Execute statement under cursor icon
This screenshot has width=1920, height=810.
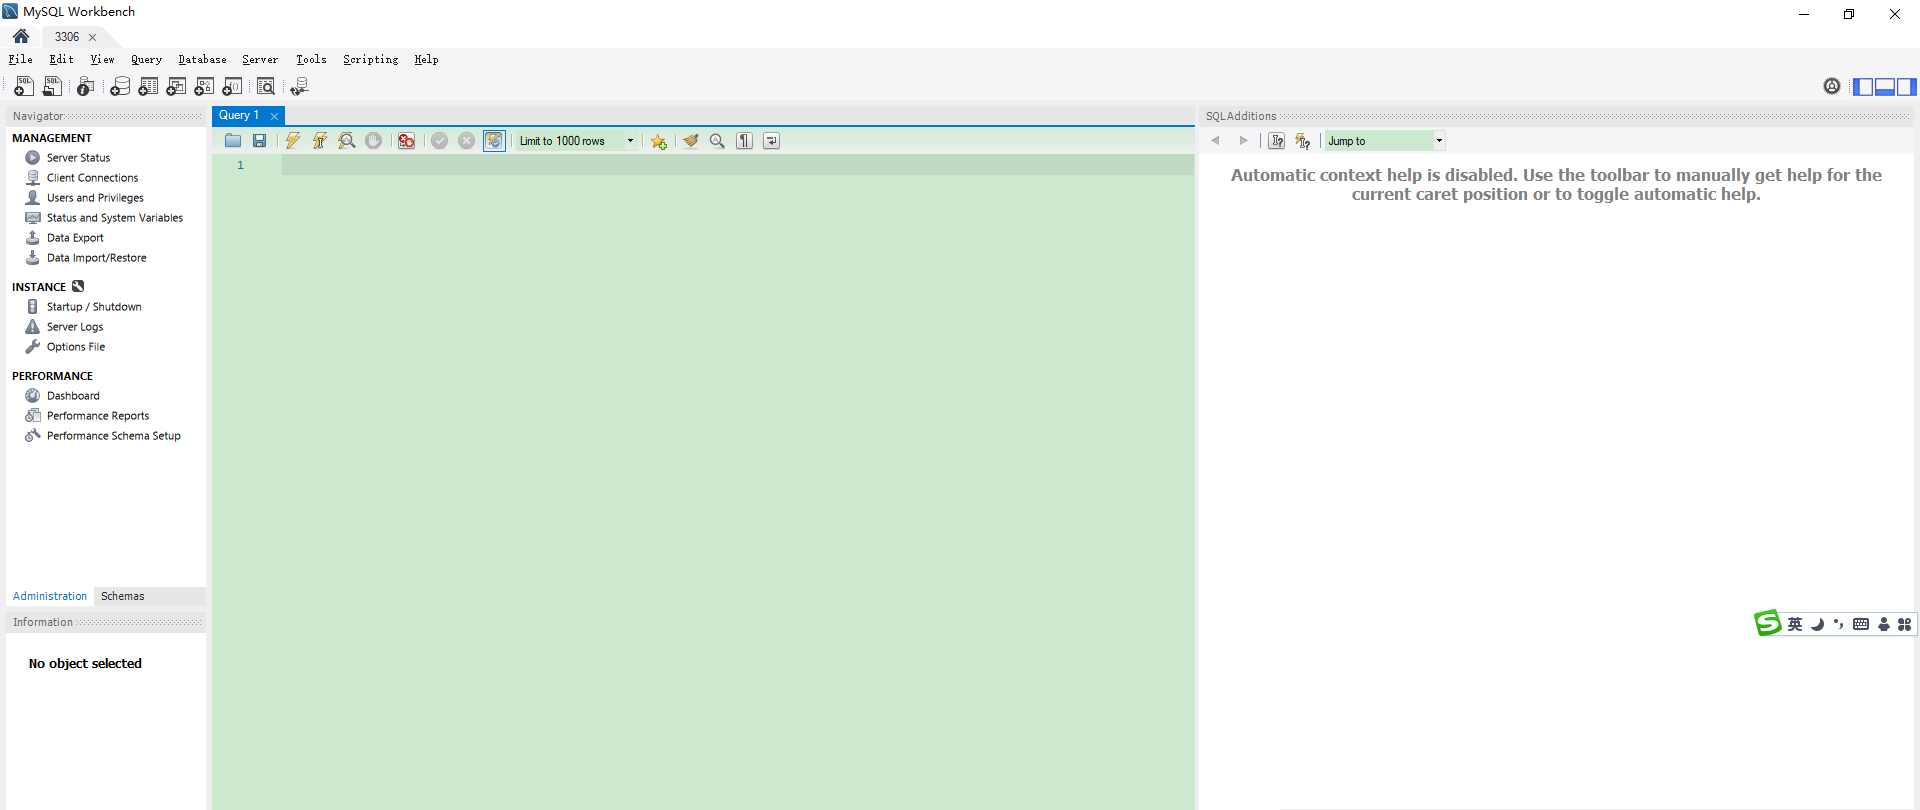click(x=320, y=141)
